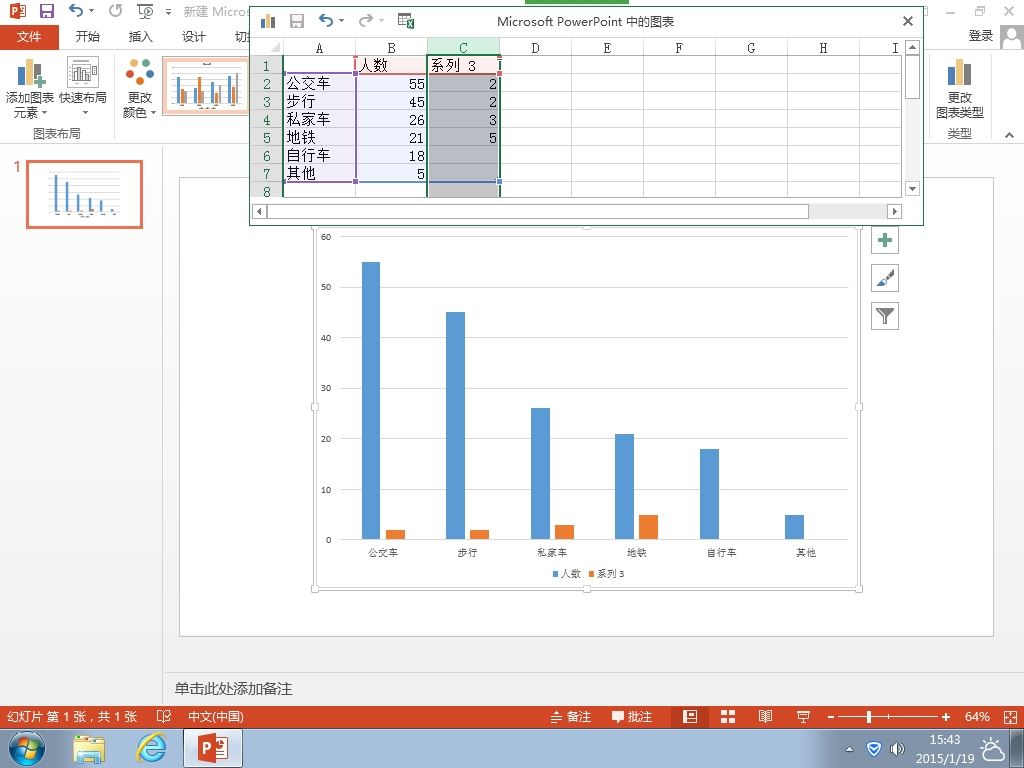Click the Chart Styles brush button
The height and width of the screenshot is (768, 1024).
(x=885, y=278)
